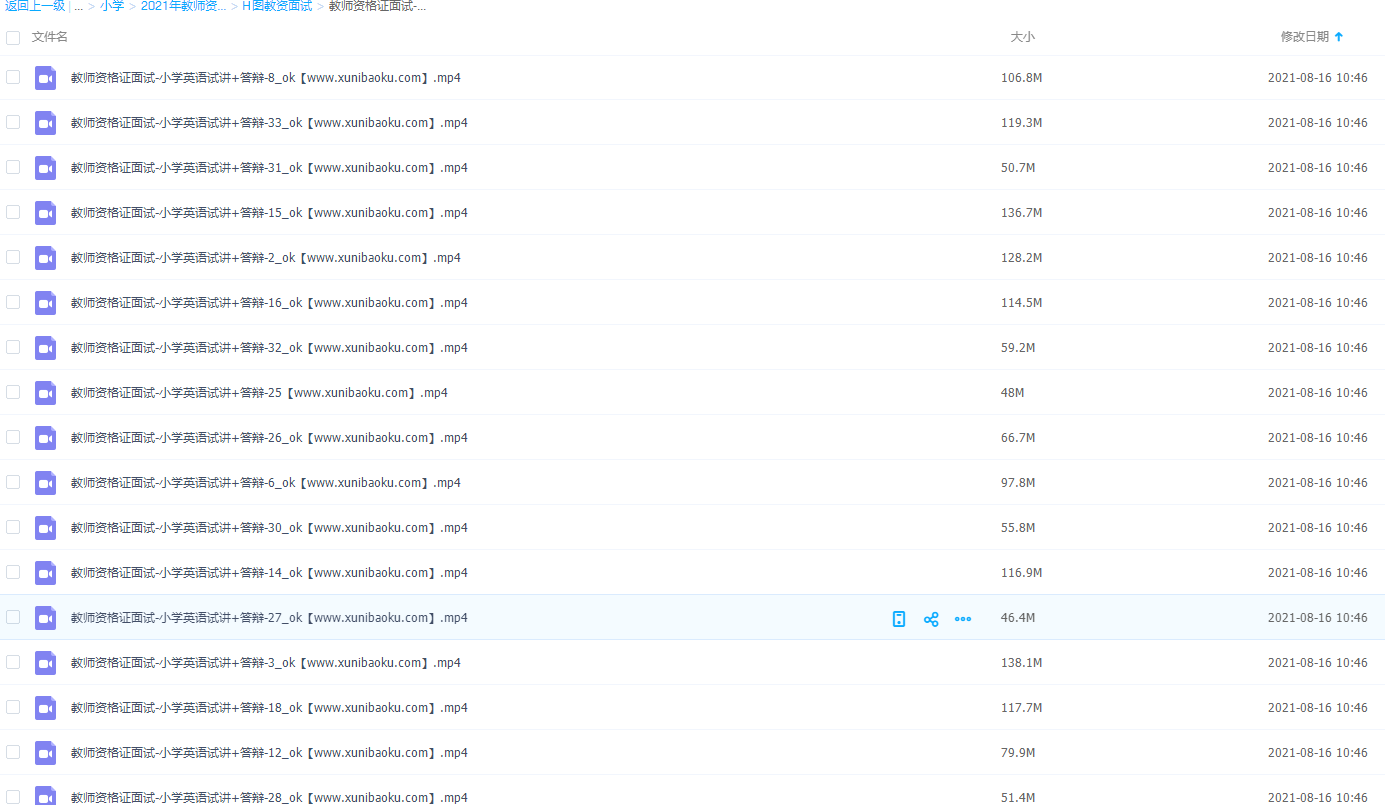The image size is (1385, 805).
Task: Click the video file icon for 答辩-15_ok
Action: [x=46, y=213]
